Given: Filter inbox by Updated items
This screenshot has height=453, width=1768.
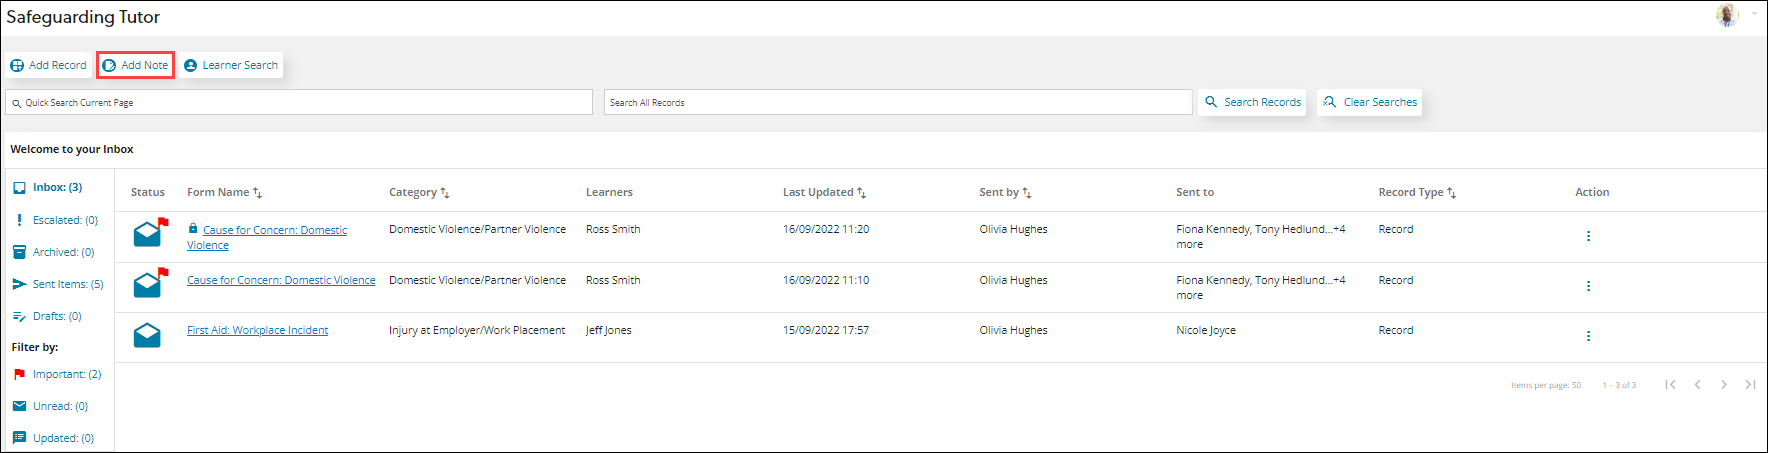Looking at the screenshot, I should click(x=62, y=438).
